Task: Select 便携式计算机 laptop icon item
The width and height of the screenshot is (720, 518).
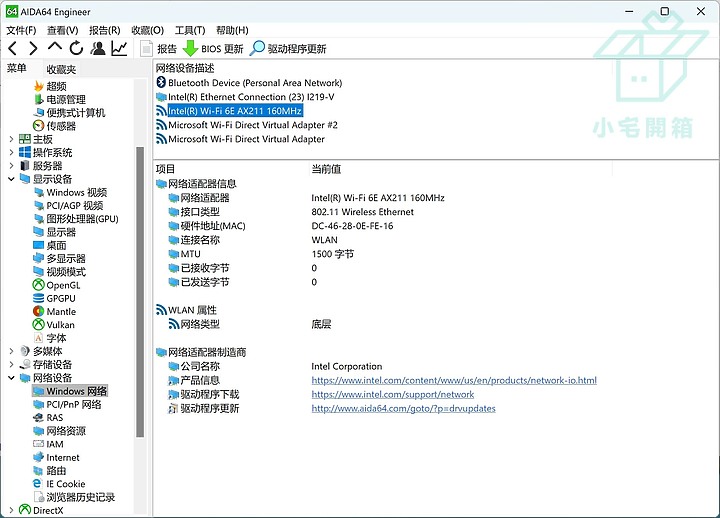Action: point(69,113)
